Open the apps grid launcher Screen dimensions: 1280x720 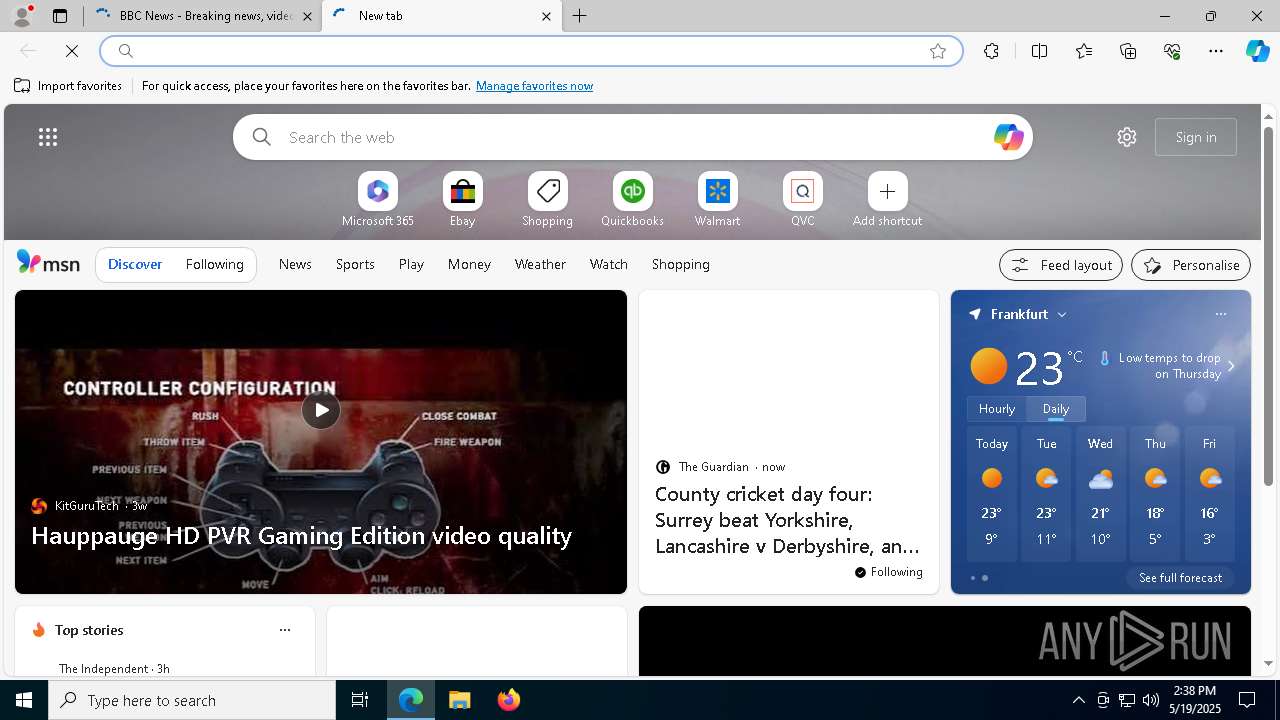(48, 137)
